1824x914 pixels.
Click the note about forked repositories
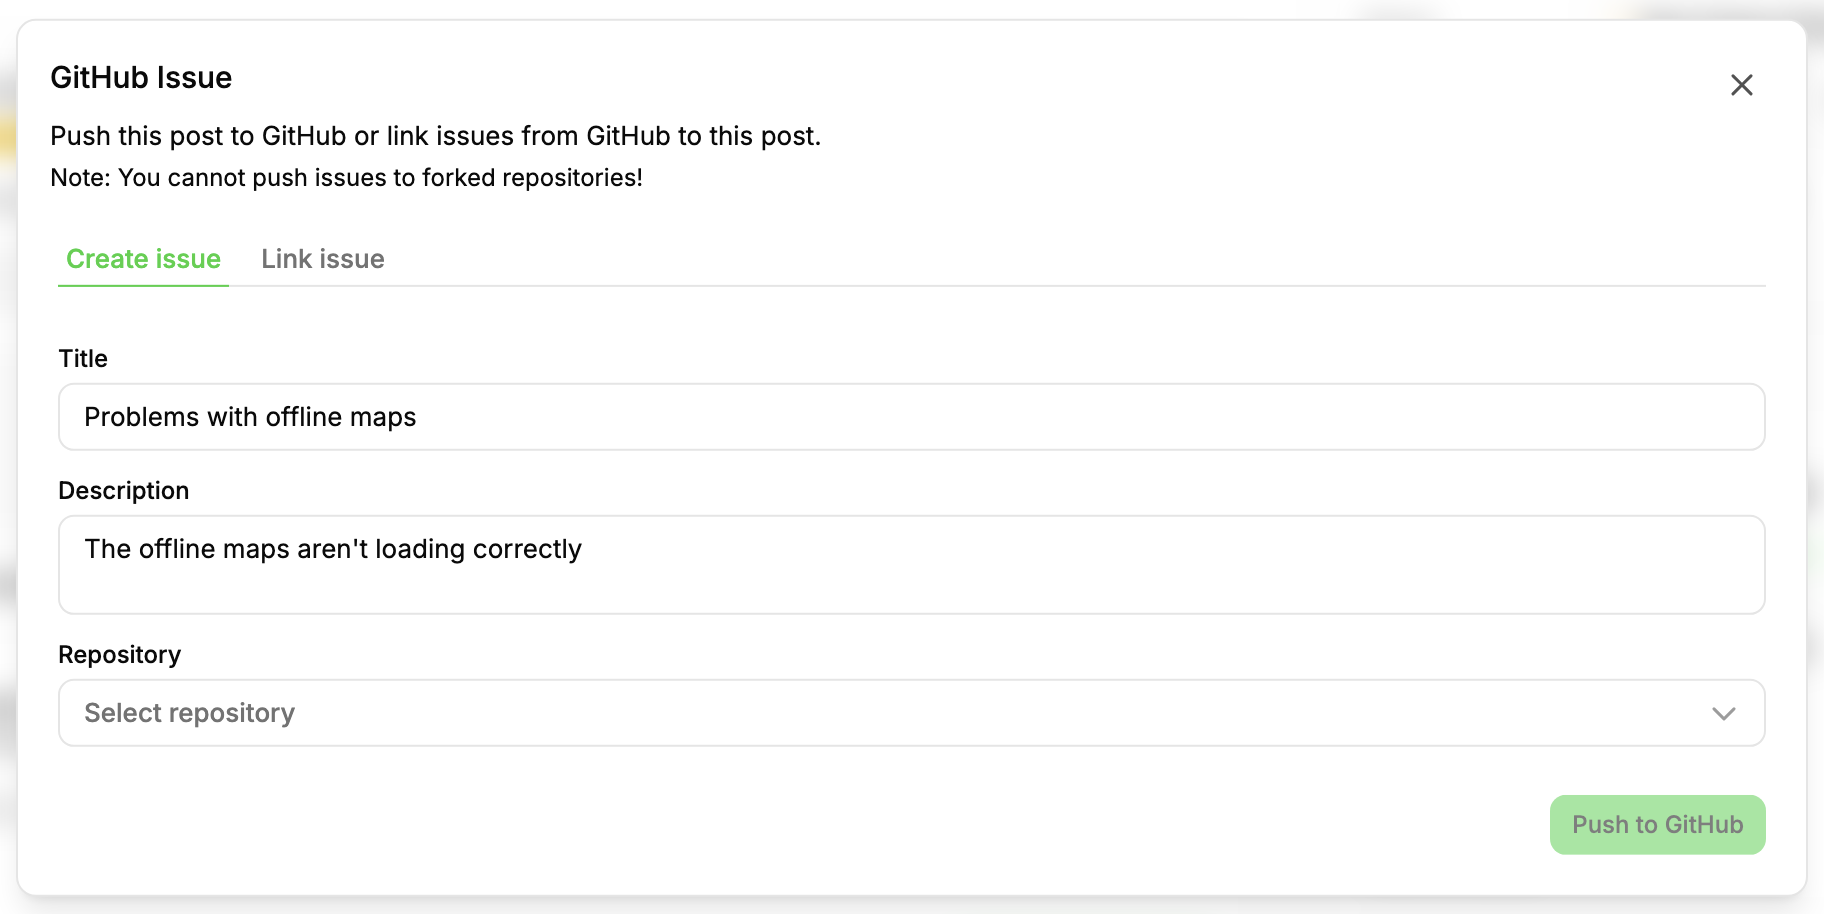click(x=346, y=177)
